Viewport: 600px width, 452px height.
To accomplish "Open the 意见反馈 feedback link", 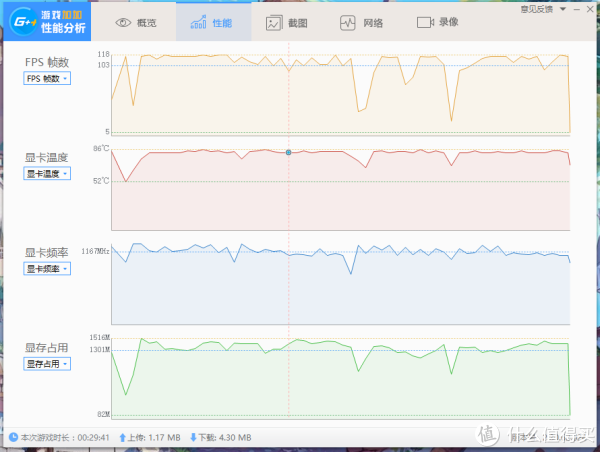I will tap(536, 9).
